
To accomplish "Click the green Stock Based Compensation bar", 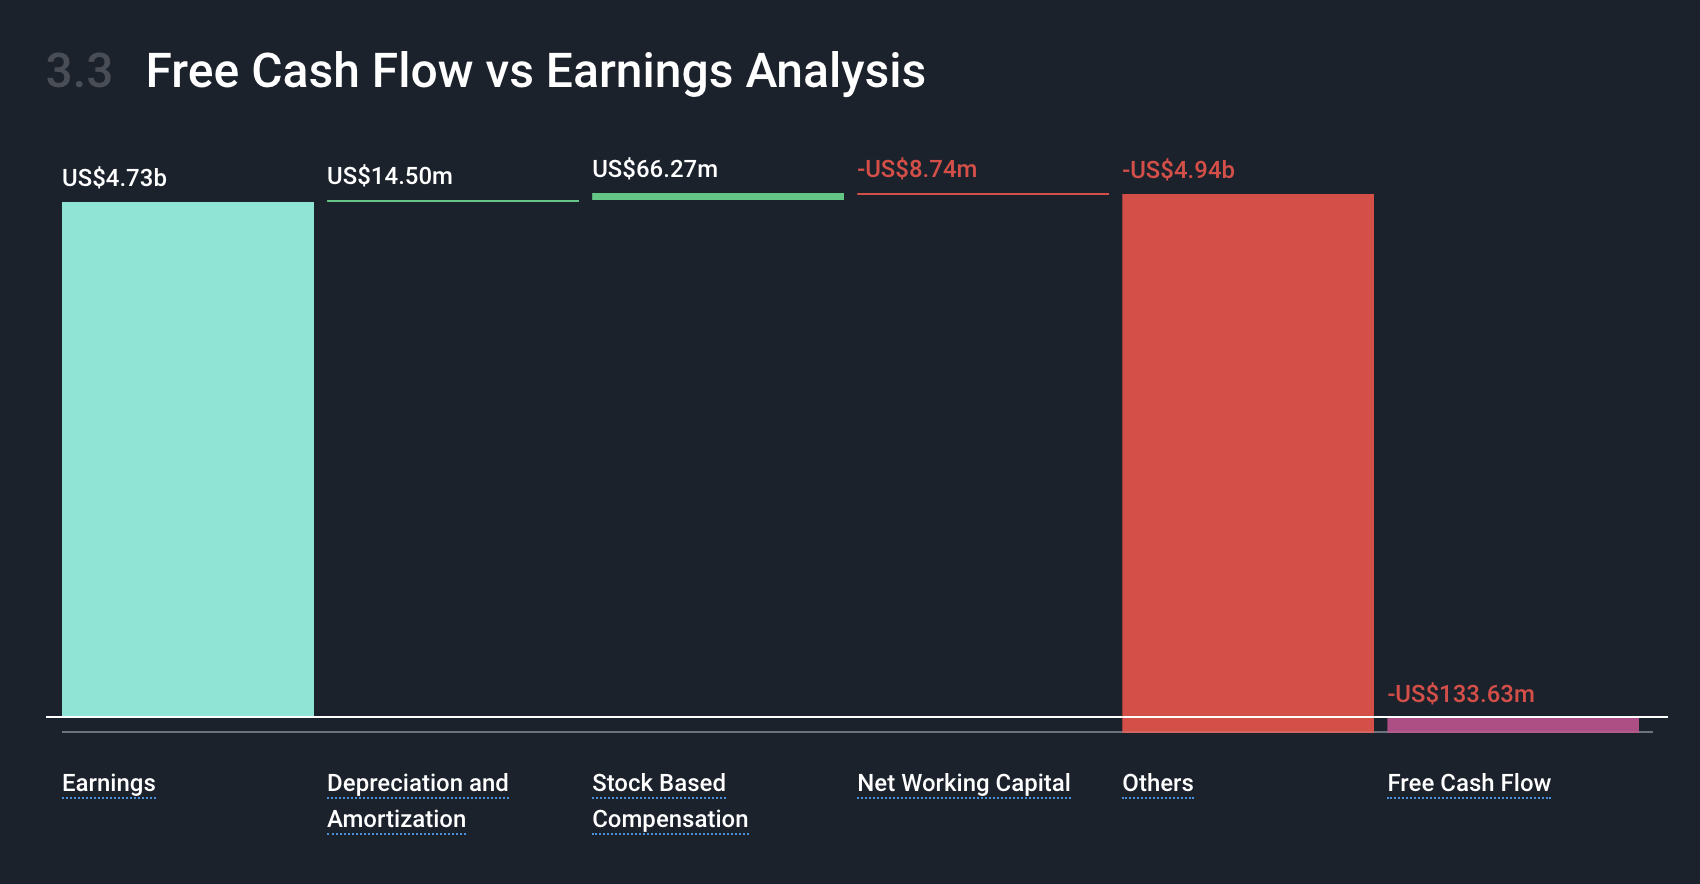I will click(718, 197).
